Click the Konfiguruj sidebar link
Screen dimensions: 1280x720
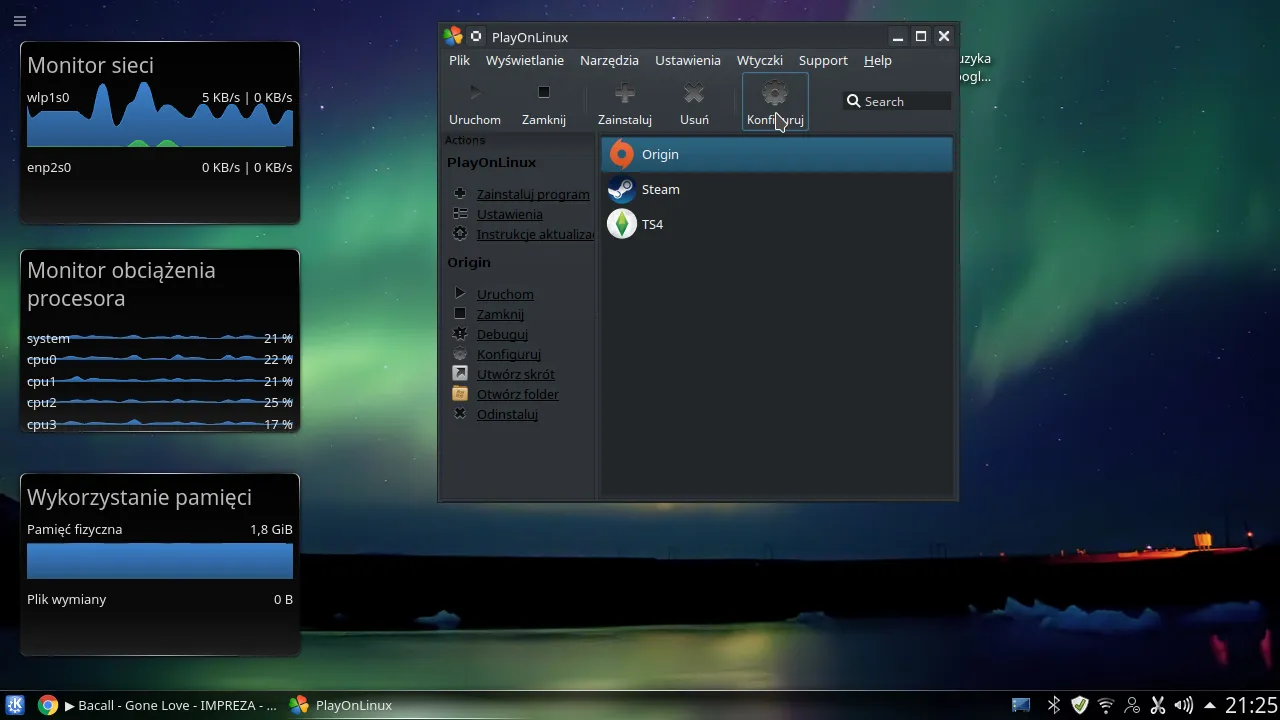pos(509,354)
